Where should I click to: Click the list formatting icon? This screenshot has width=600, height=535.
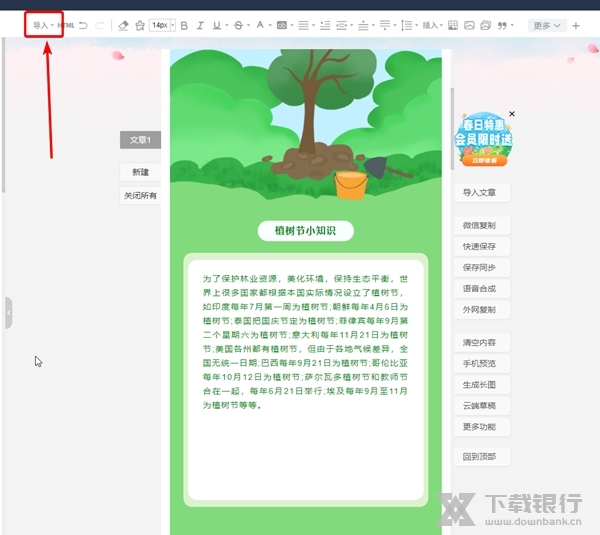click(325, 25)
